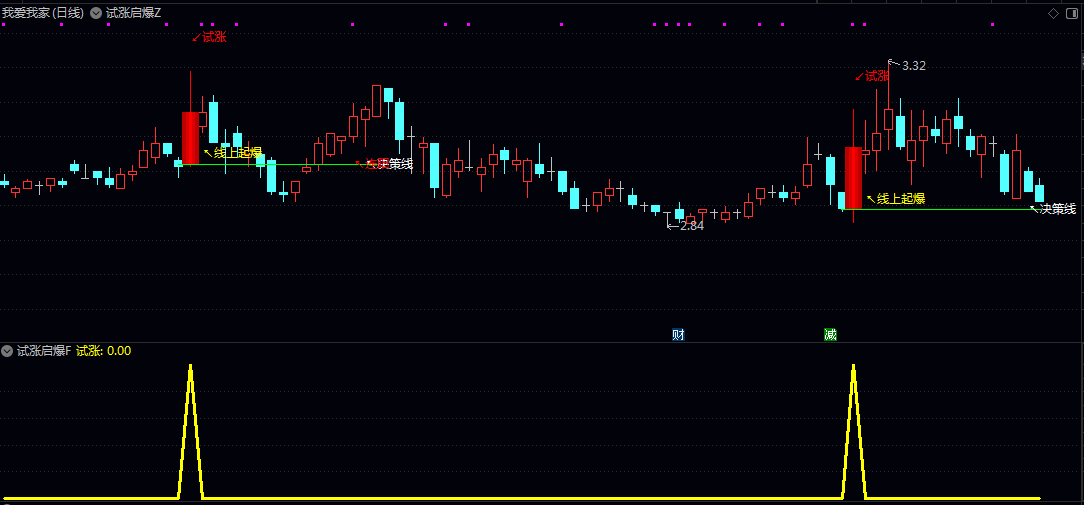
Task: Click the green 减 event marker
Action: [x=830, y=335]
